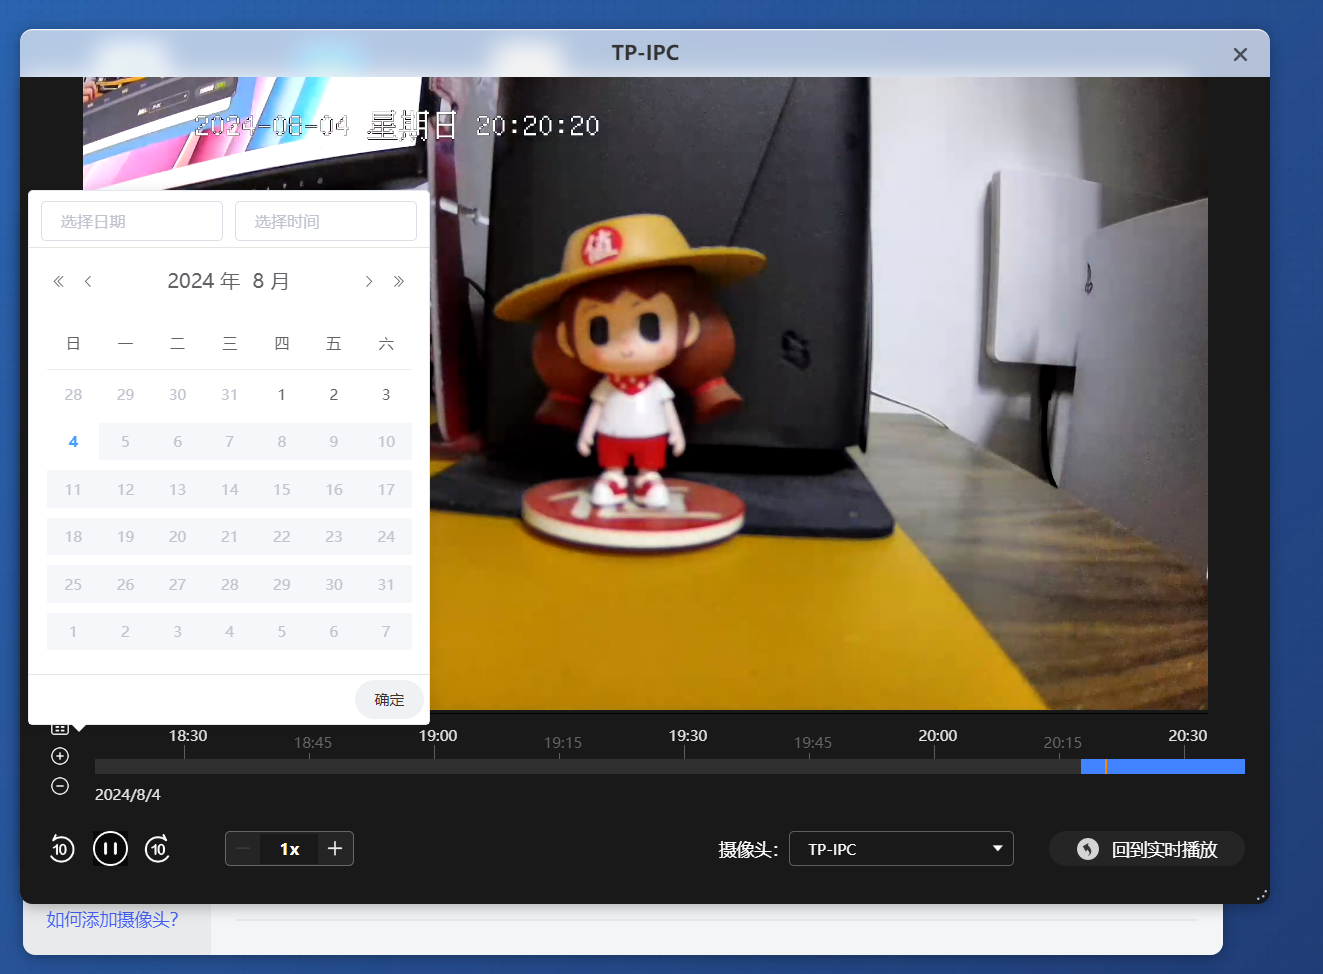The width and height of the screenshot is (1323, 974).
Task: Open the year selector '2024 年'
Action: 203,281
